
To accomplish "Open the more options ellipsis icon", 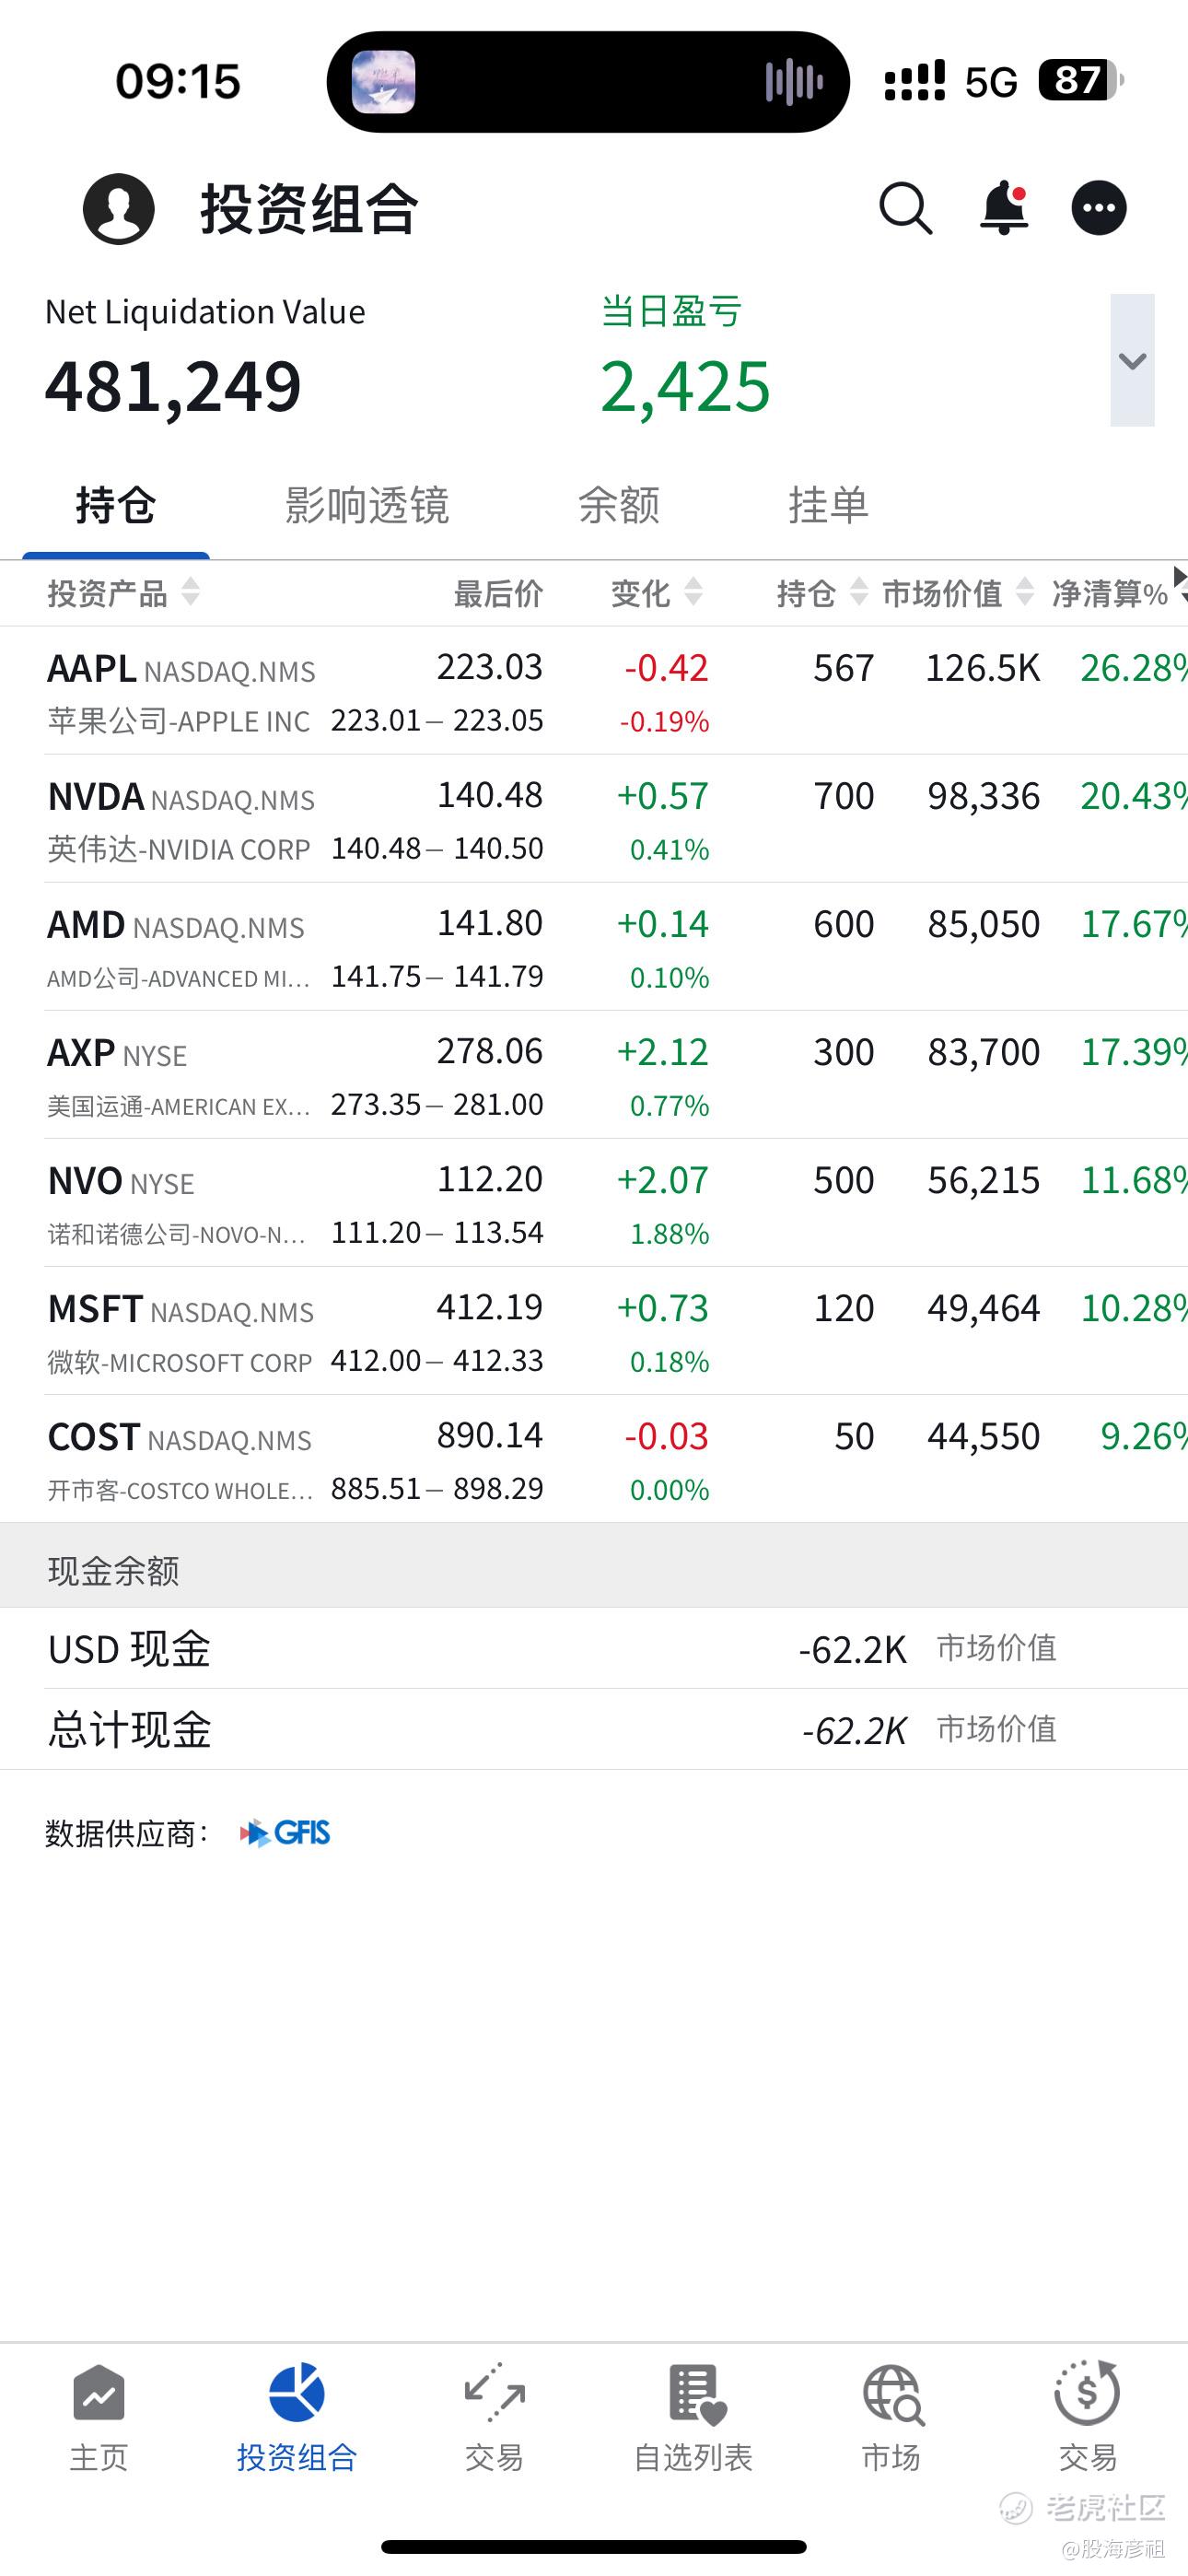I will pos(1099,208).
